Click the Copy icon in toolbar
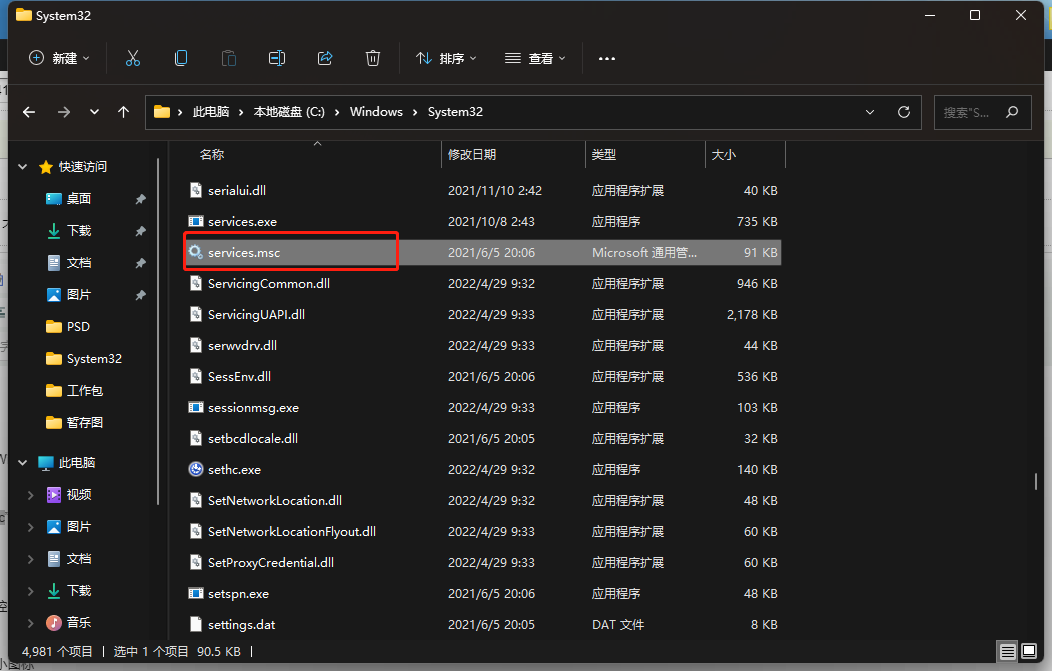Viewport: 1052px width, 671px height. pyautogui.click(x=181, y=58)
